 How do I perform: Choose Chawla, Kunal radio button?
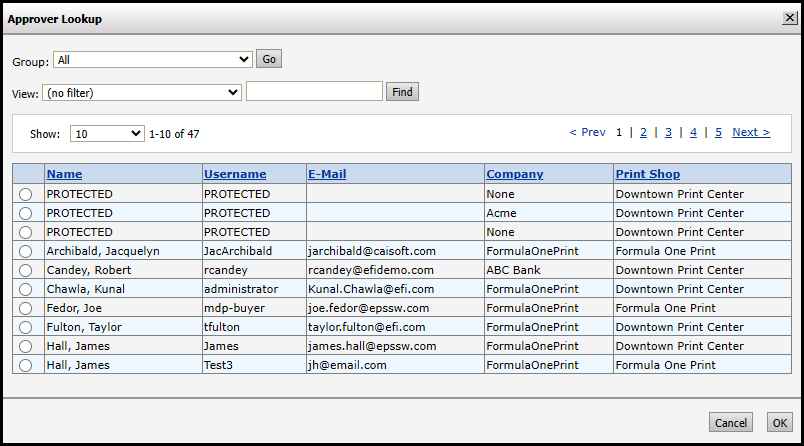pos(26,289)
